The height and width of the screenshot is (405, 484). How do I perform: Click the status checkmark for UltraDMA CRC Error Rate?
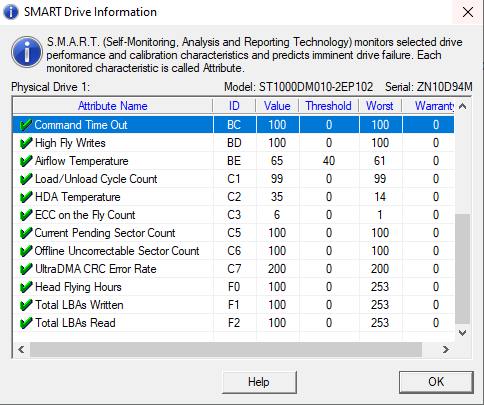pos(26,269)
